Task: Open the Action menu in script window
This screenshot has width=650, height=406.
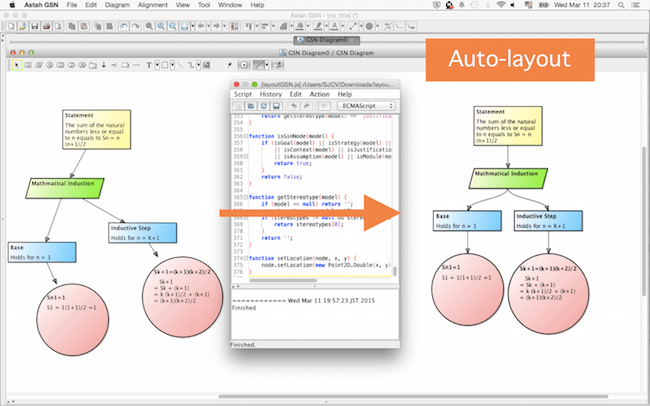Action: point(319,94)
